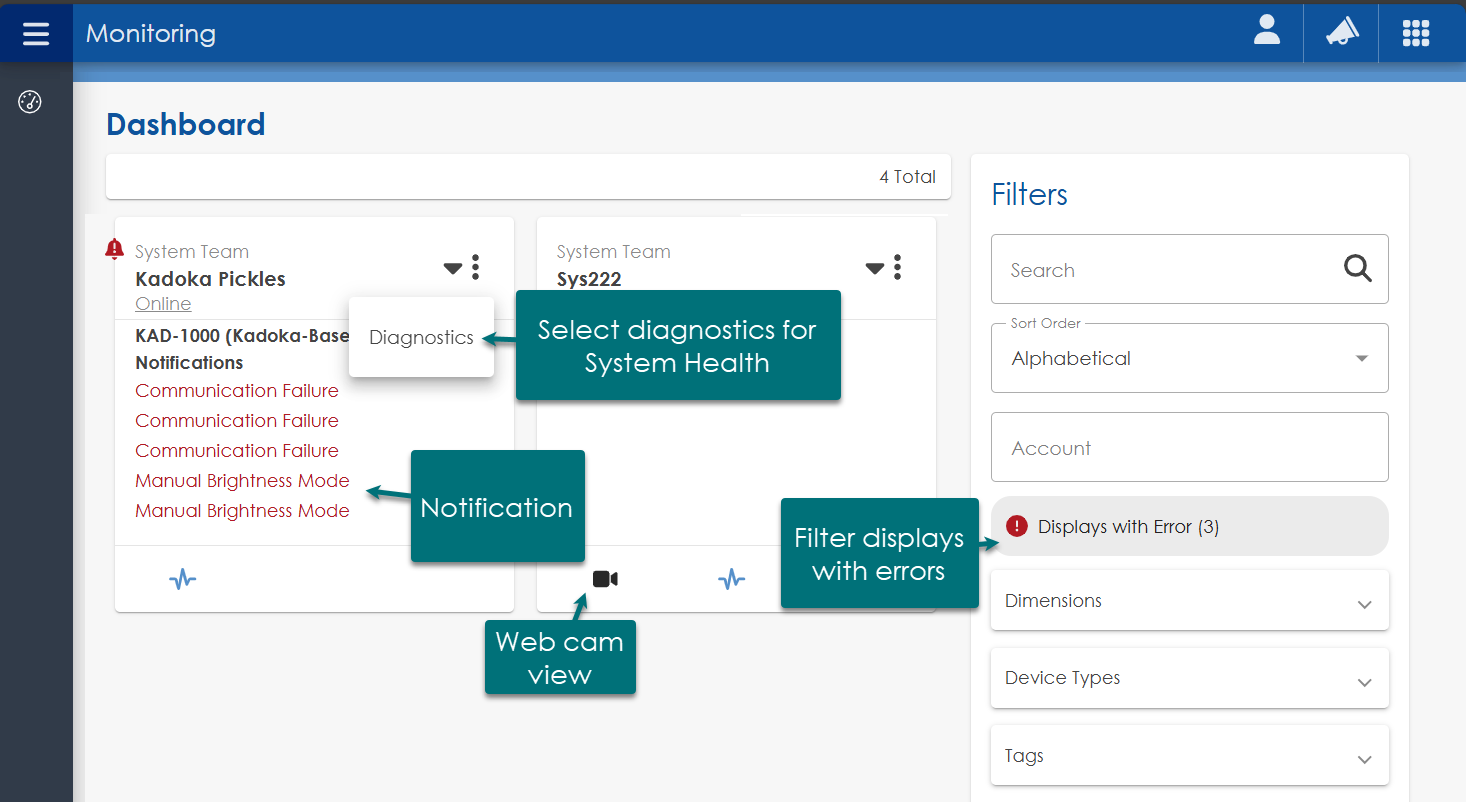Click the megaphone announcements icon
1466x802 pixels.
coord(1342,33)
